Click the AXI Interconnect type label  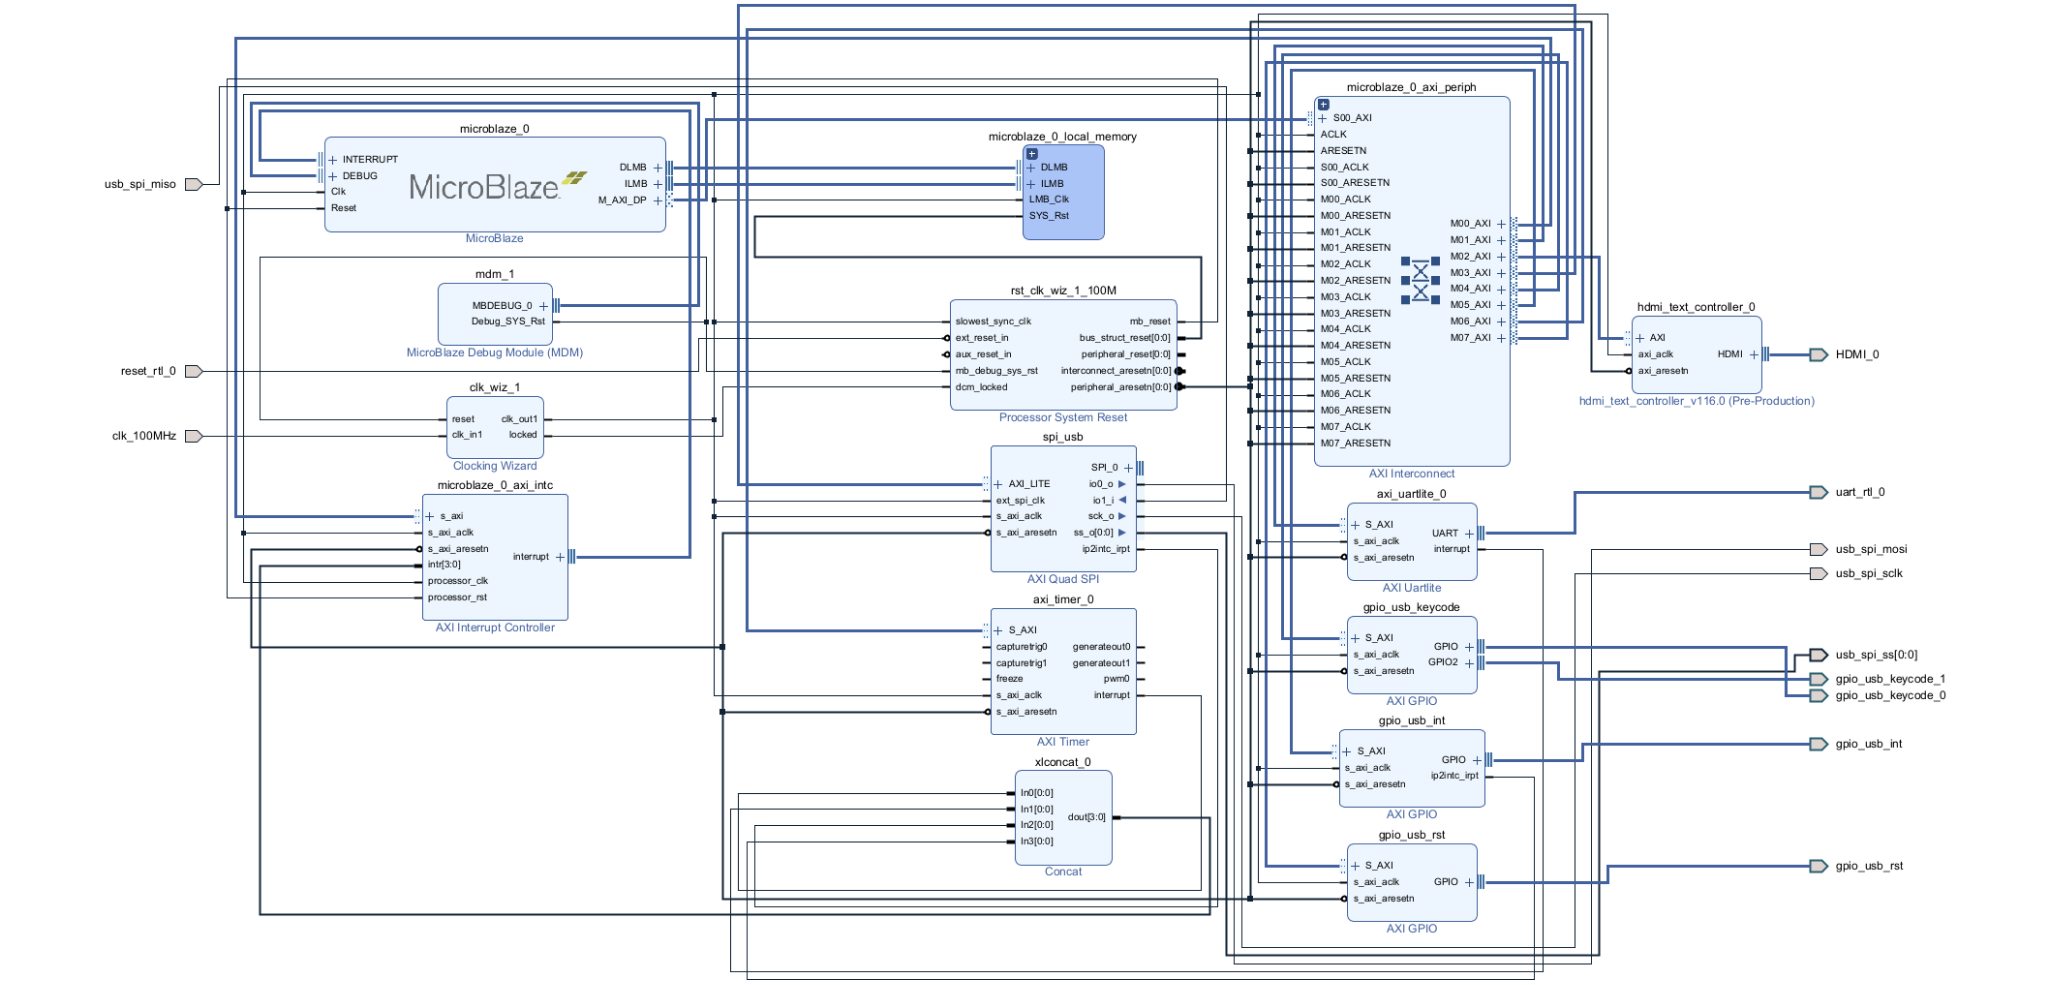[x=1412, y=474]
